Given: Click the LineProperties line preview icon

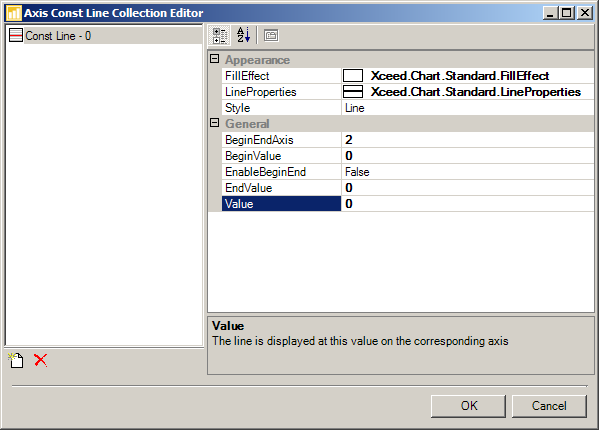Looking at the screenshot, I should click(353, 92).
